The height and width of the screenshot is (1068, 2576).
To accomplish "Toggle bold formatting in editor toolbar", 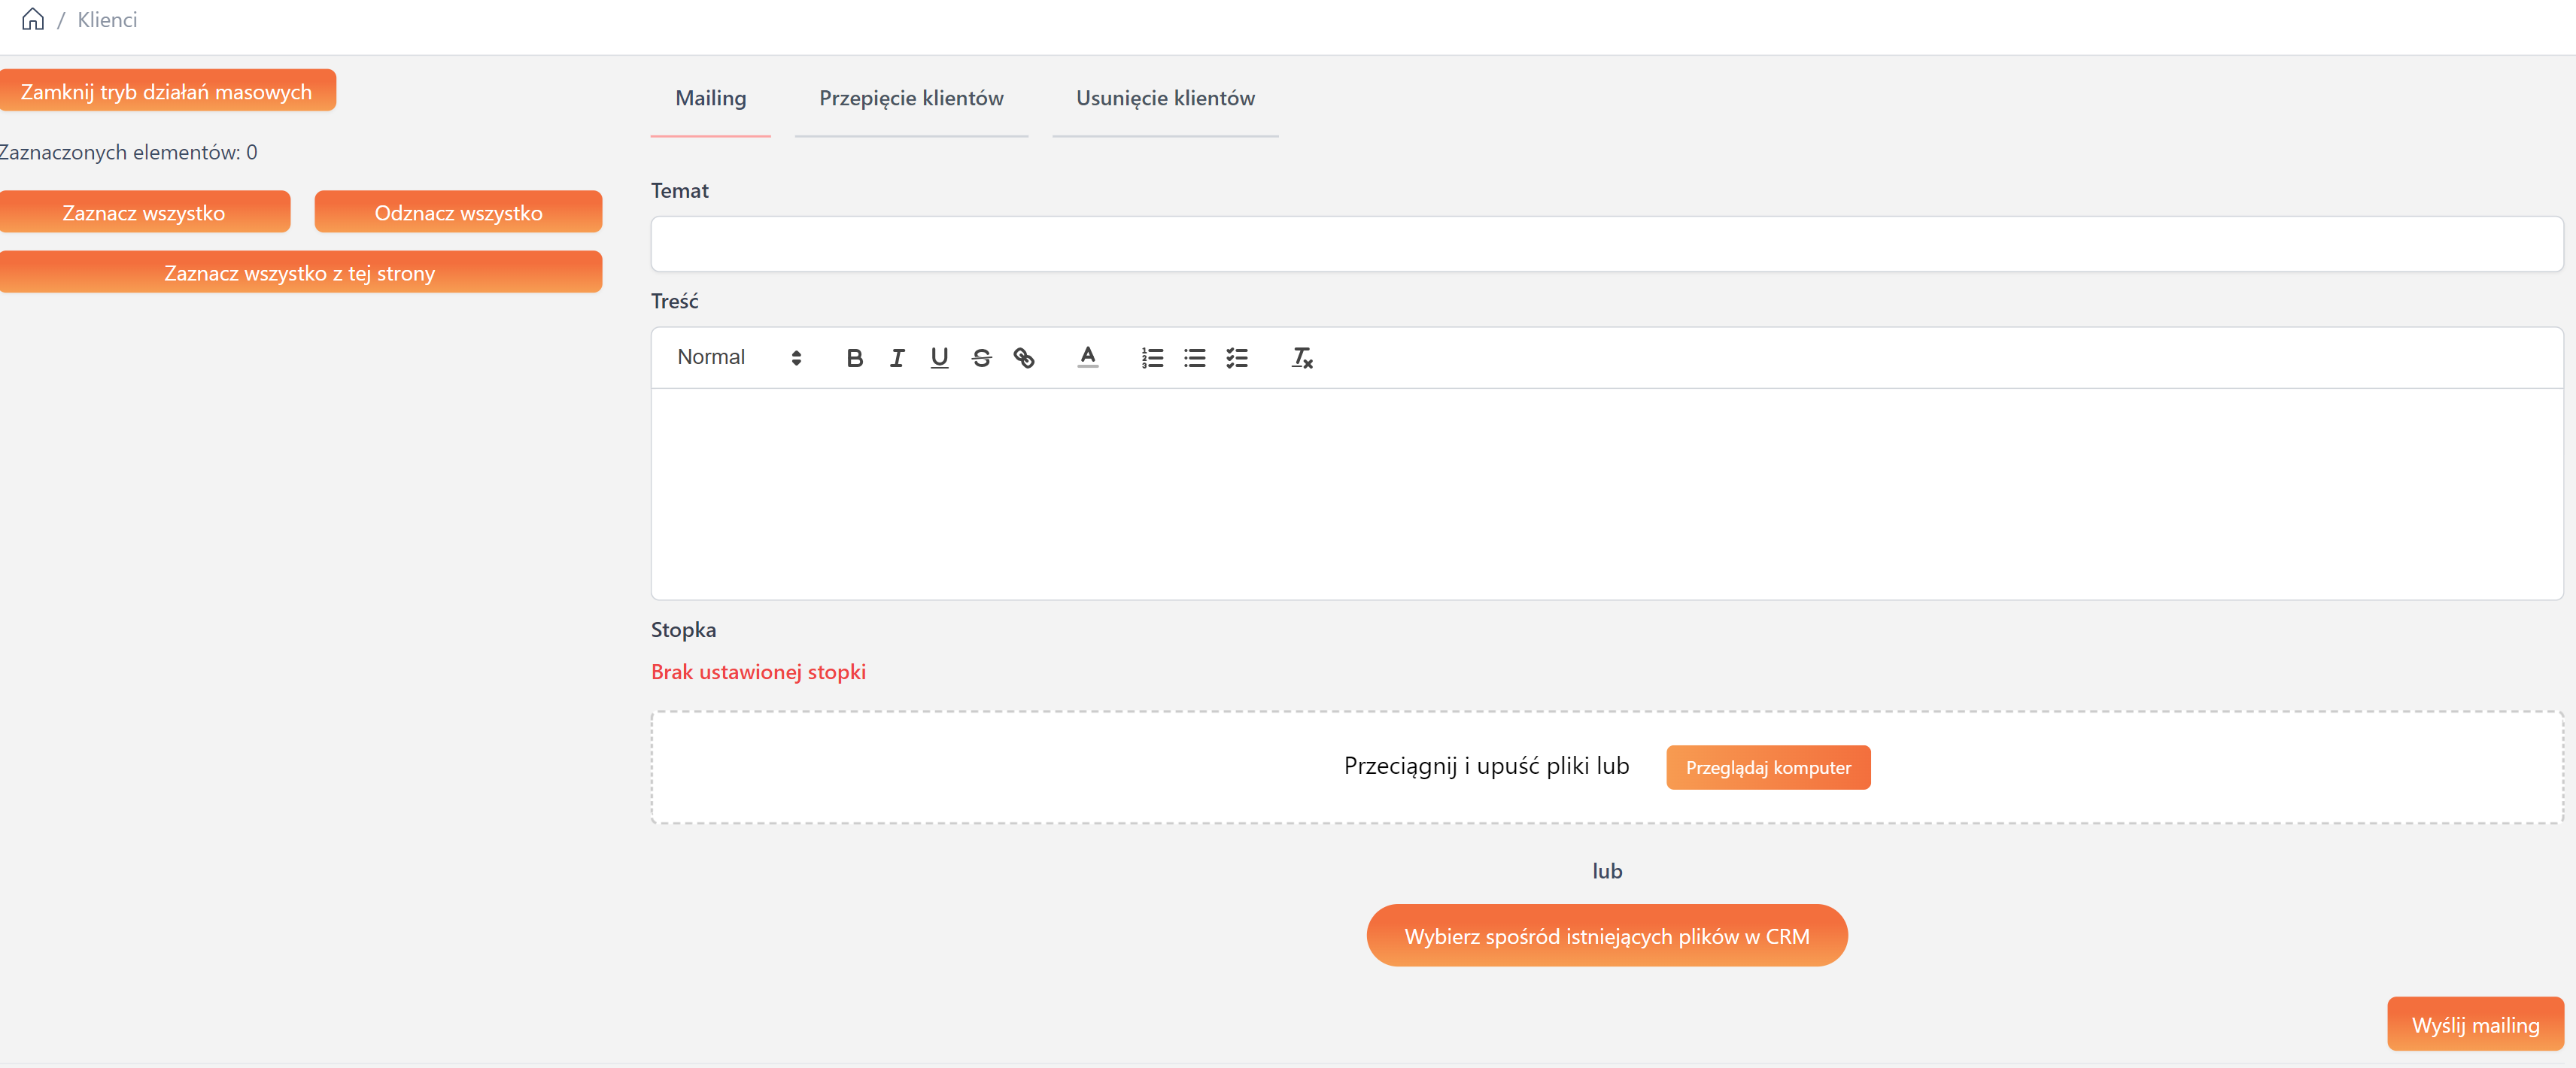I will click(854, 358).
